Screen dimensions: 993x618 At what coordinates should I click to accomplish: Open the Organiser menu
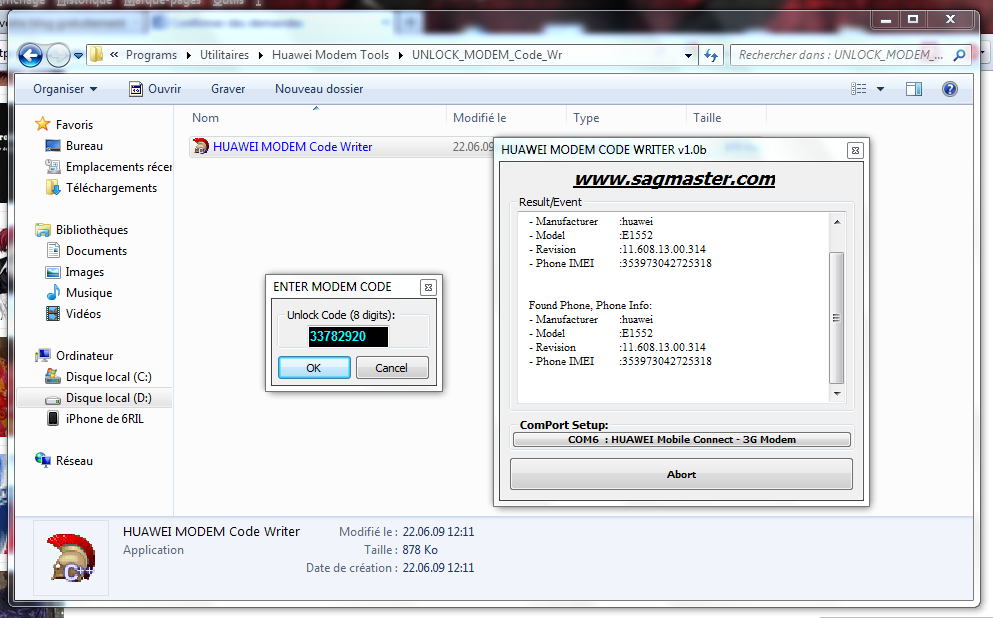[65, 89]
